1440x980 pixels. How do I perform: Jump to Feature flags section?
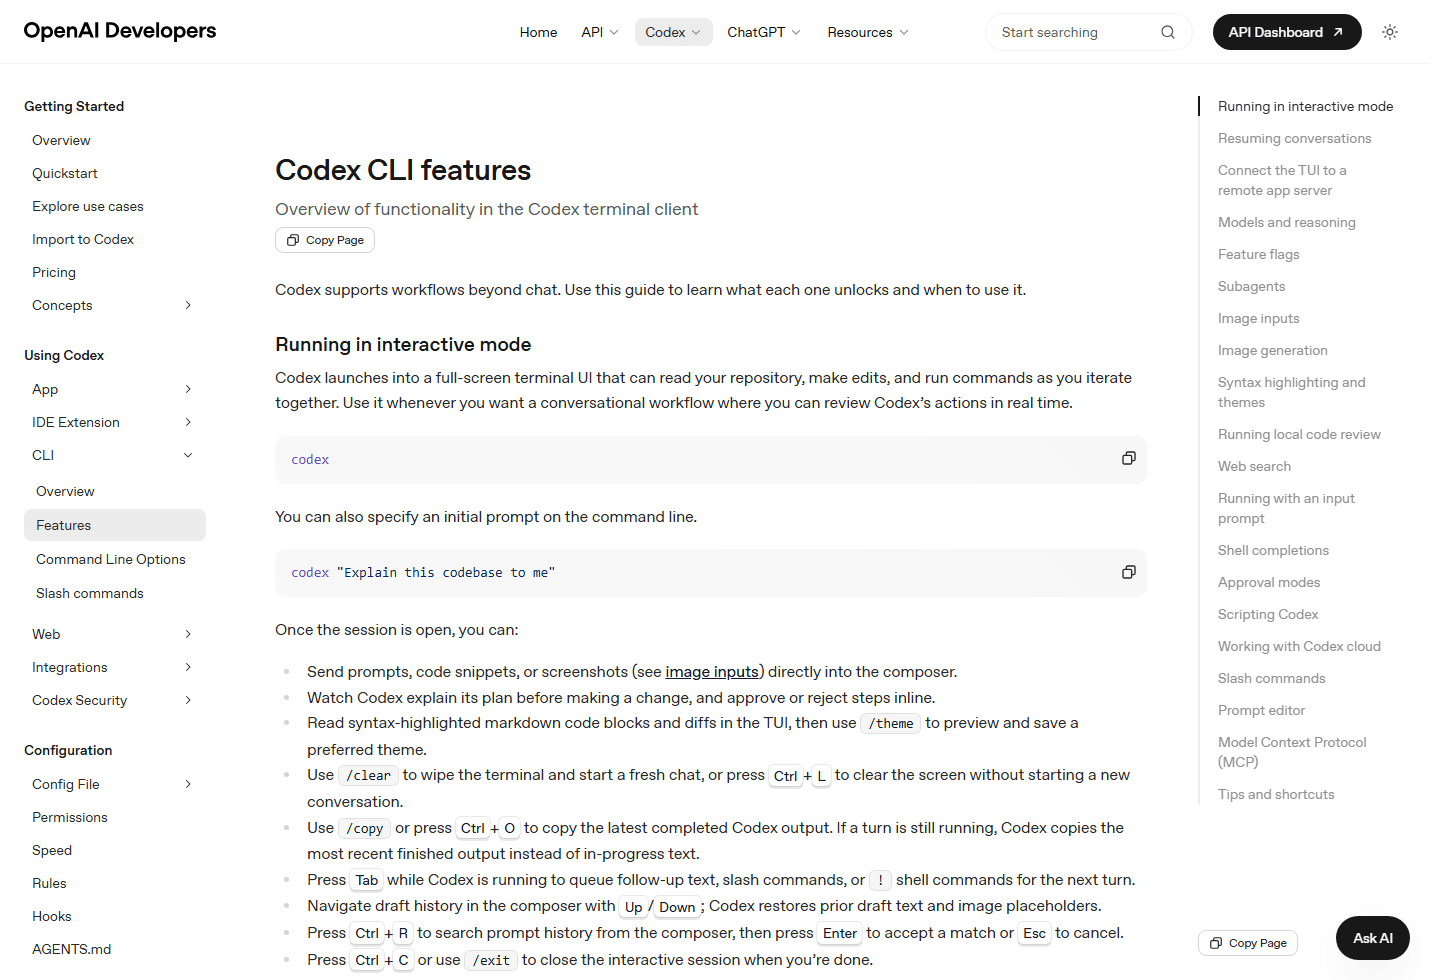pos(1258,254)
